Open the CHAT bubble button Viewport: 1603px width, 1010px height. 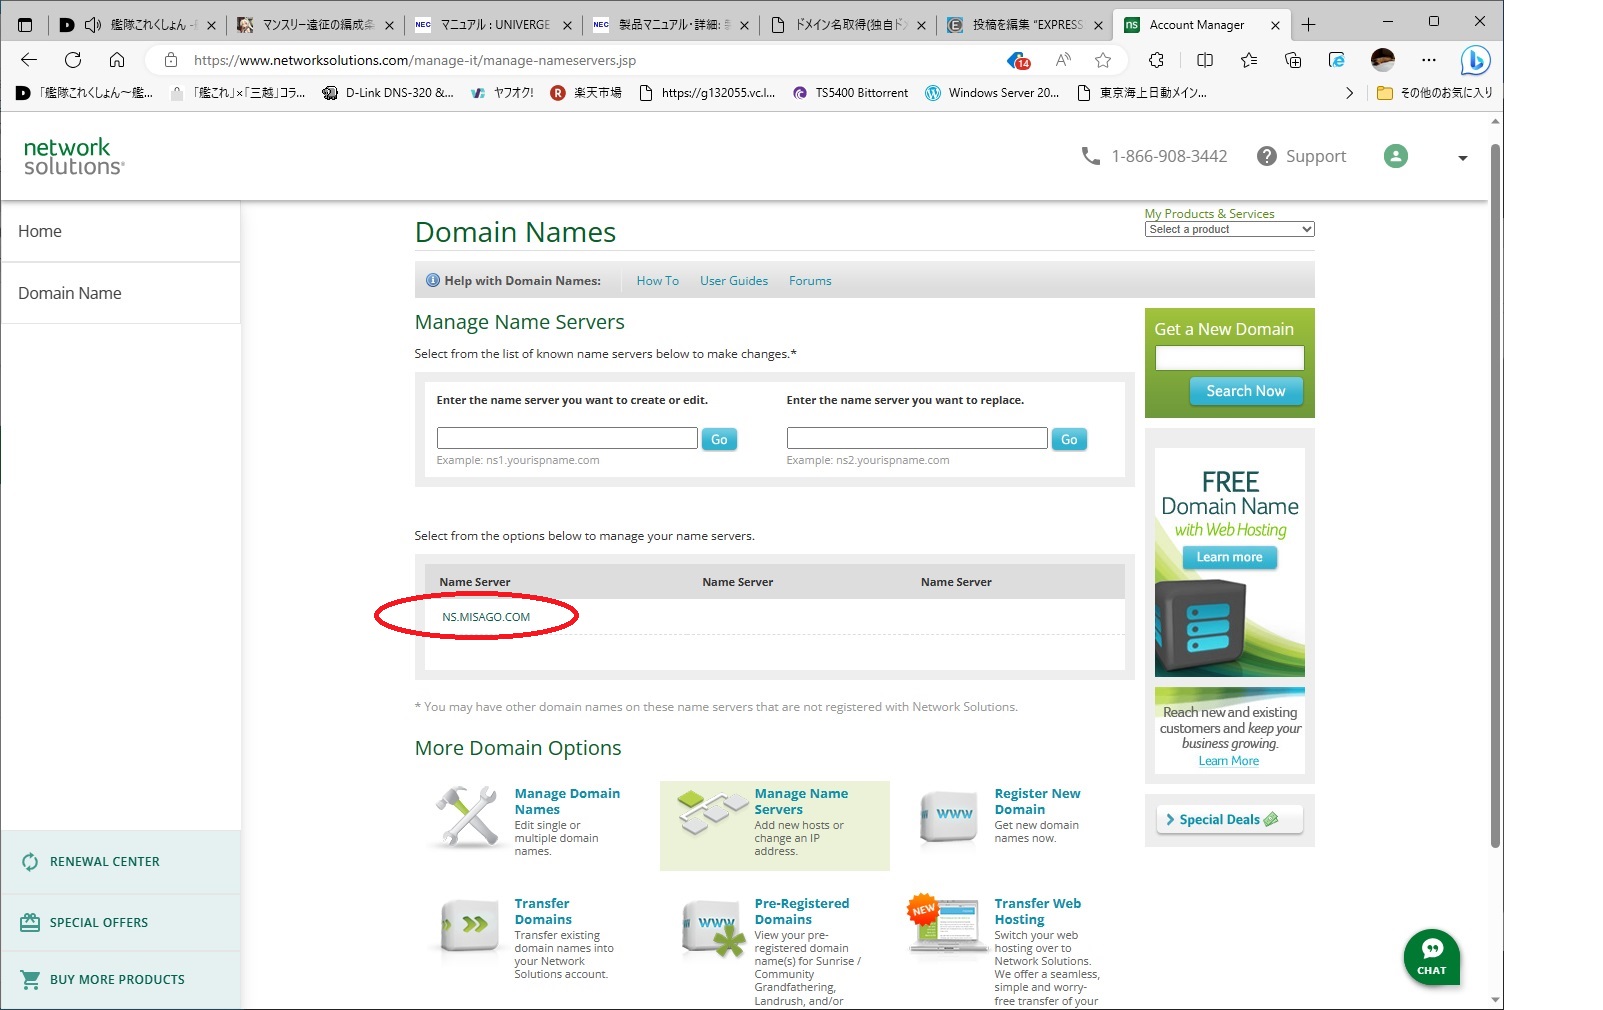pos(1432,957)
